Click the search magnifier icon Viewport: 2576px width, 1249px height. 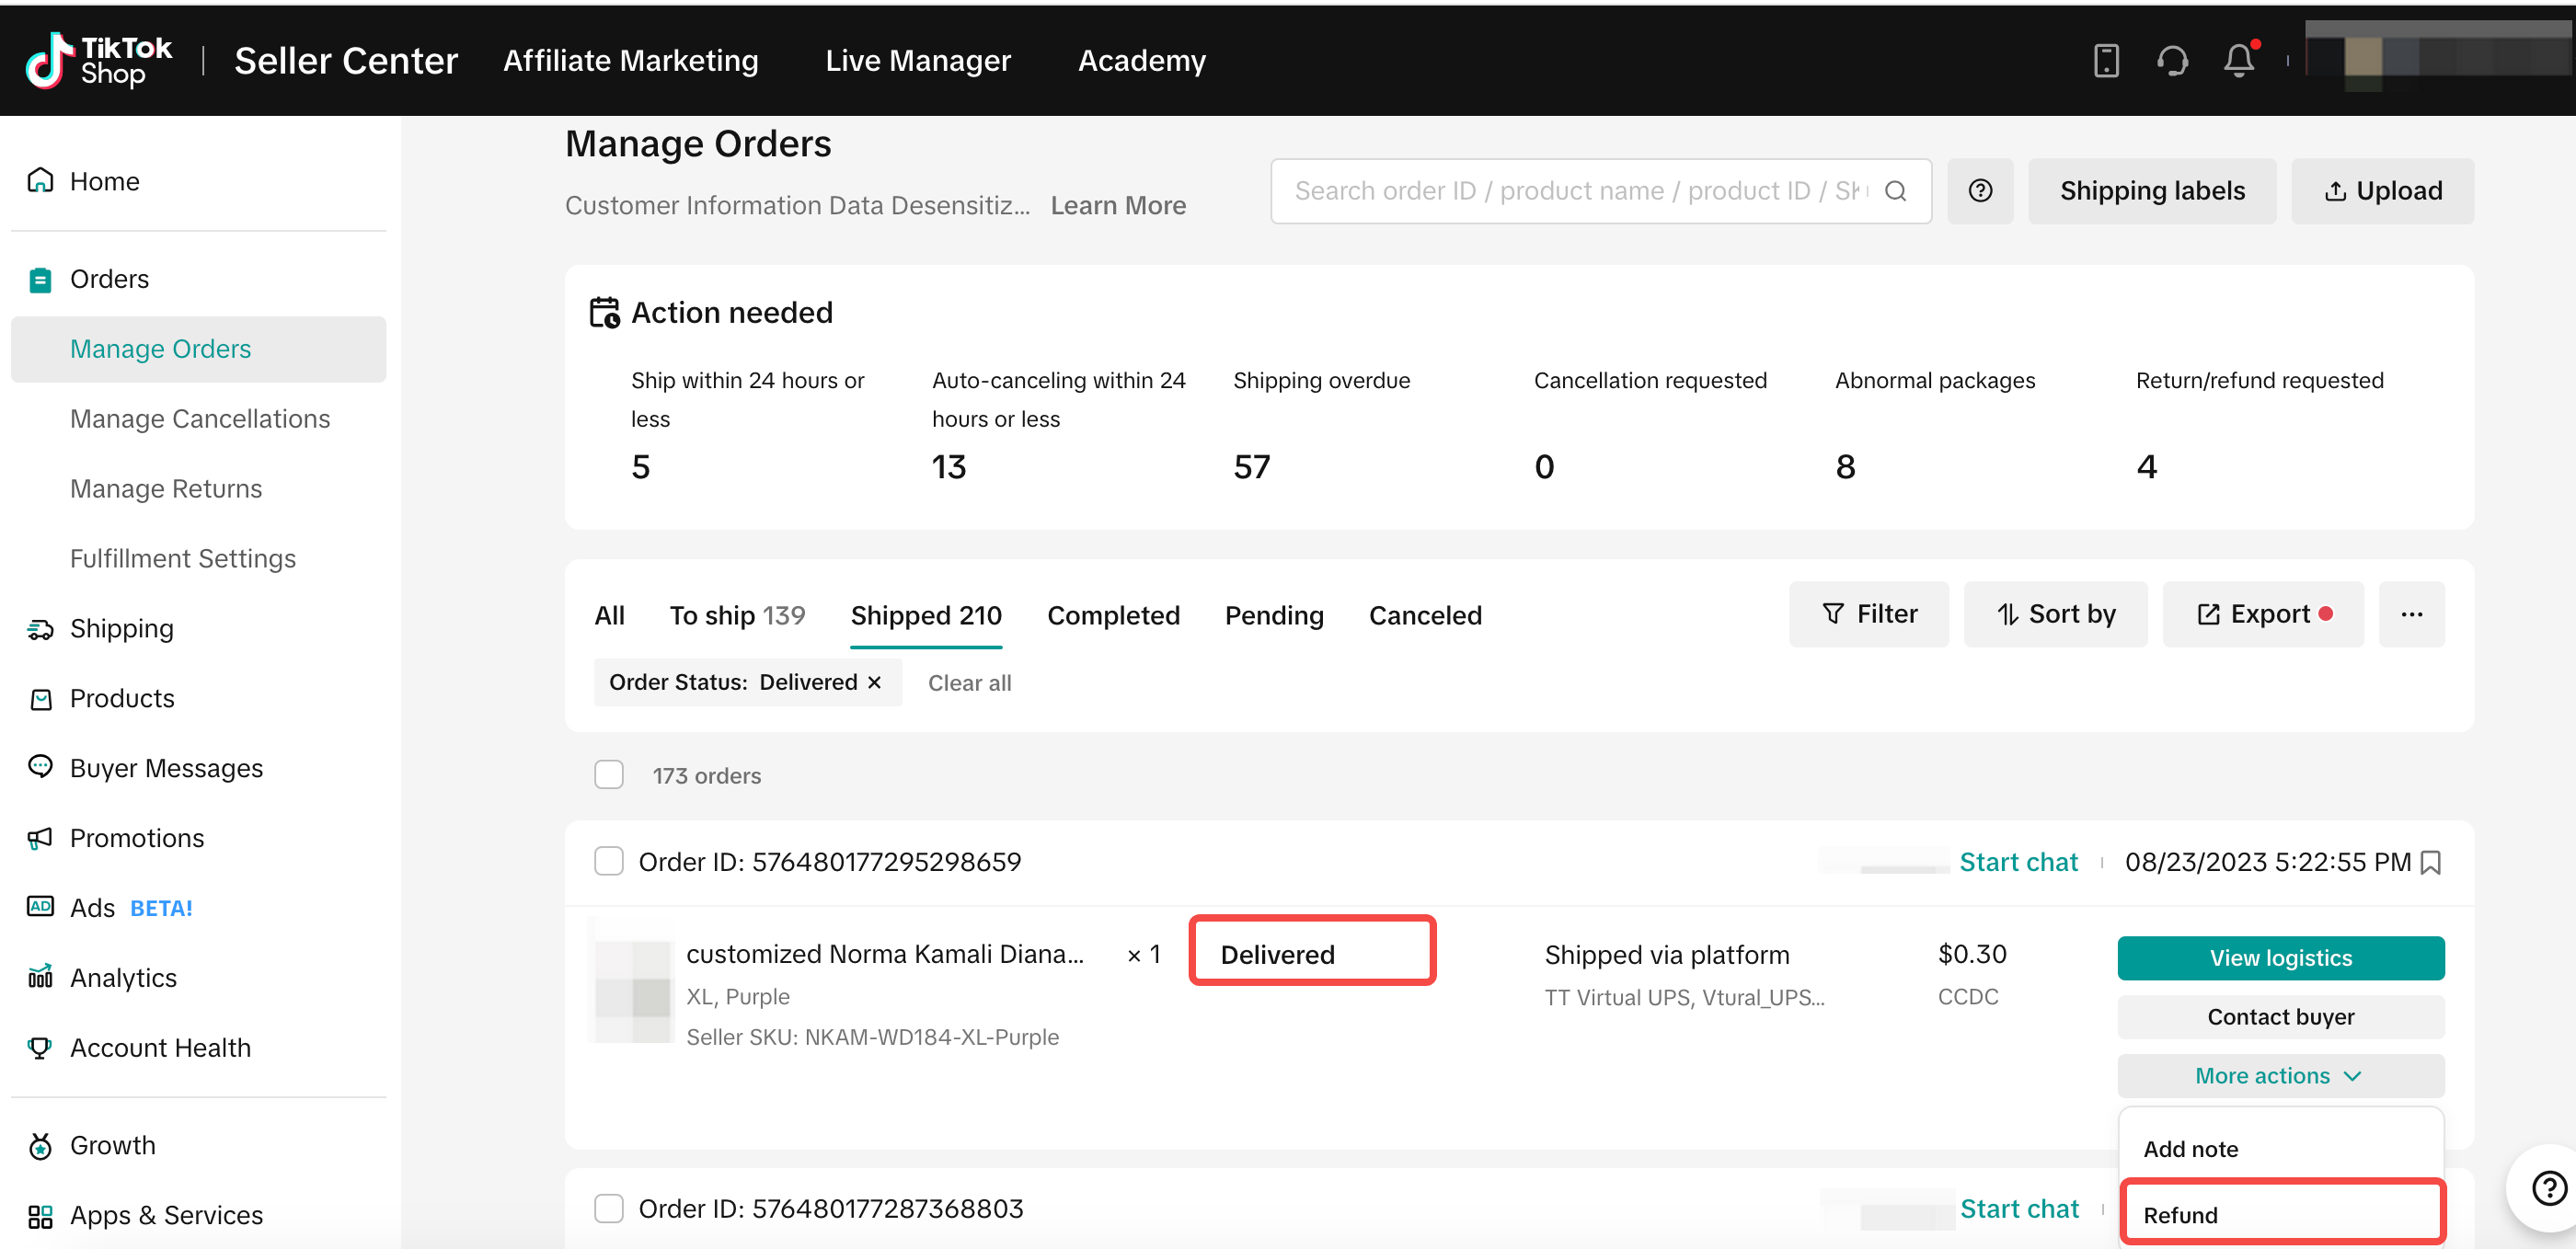pyautogui.click(x=1895, y=191)
